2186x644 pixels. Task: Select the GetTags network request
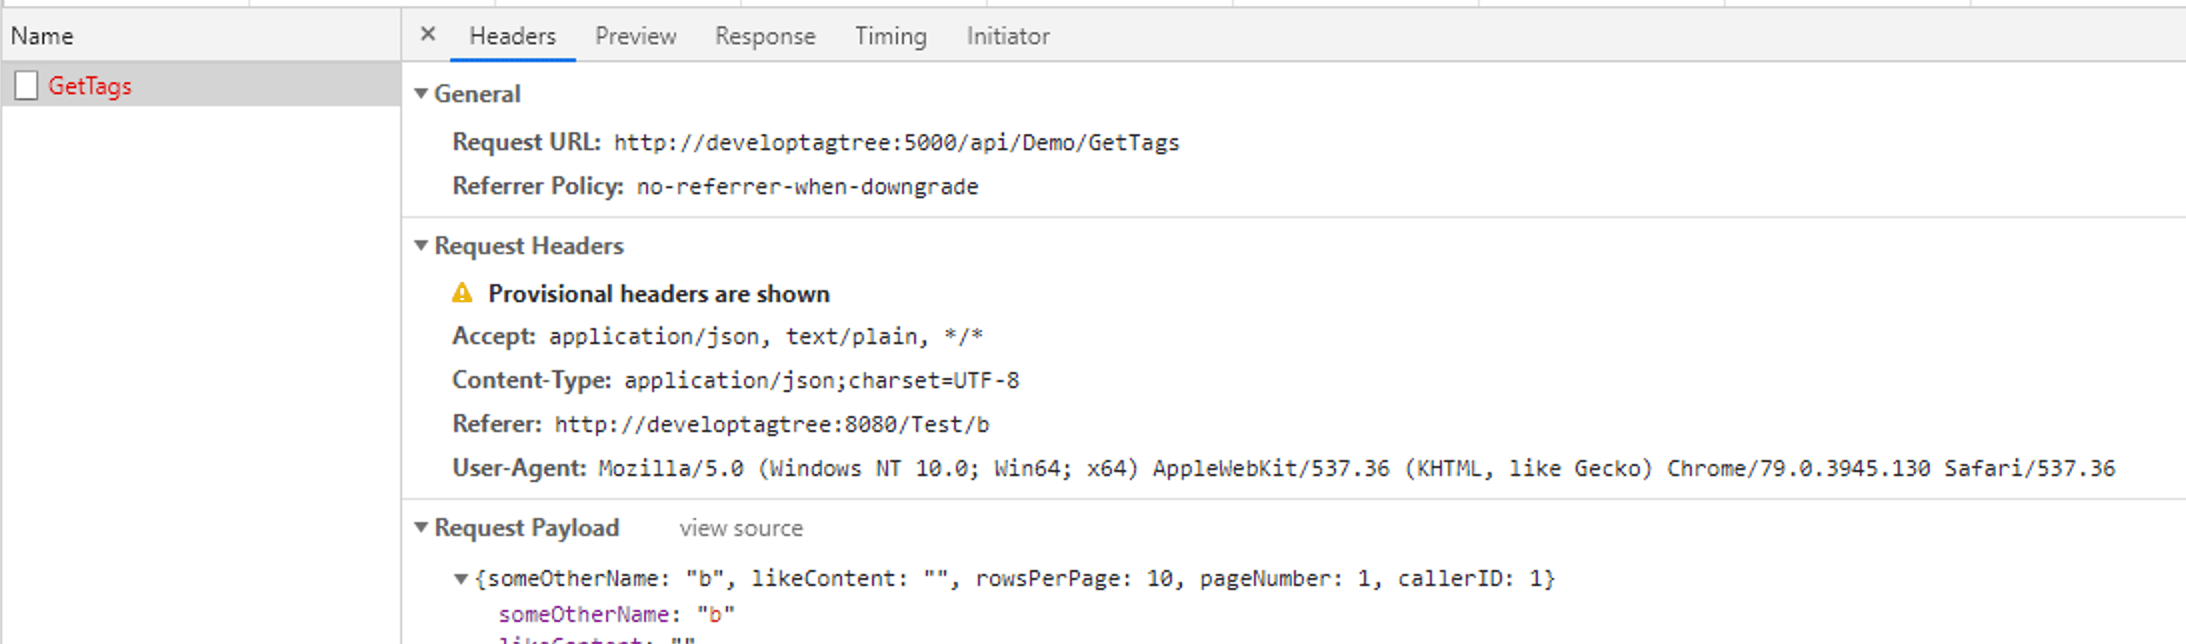coord(201,85)
